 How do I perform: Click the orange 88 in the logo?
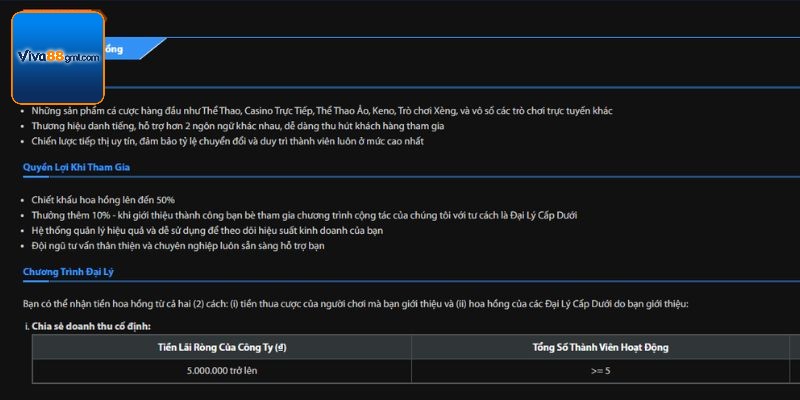[x=55, y=57]
